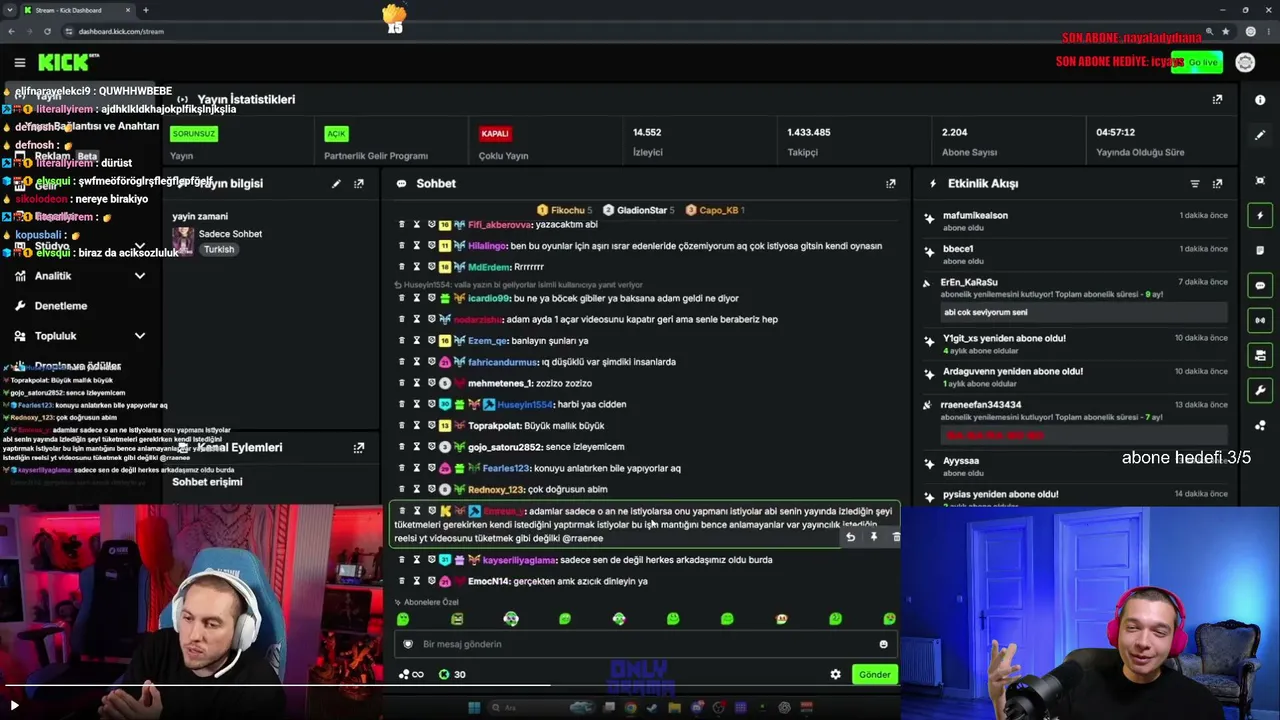Open chat settings gear next to Gönder
Image resolution: width=1280 pixels, height=720 pixels.
pyautogui.click(x=836, y=674)
